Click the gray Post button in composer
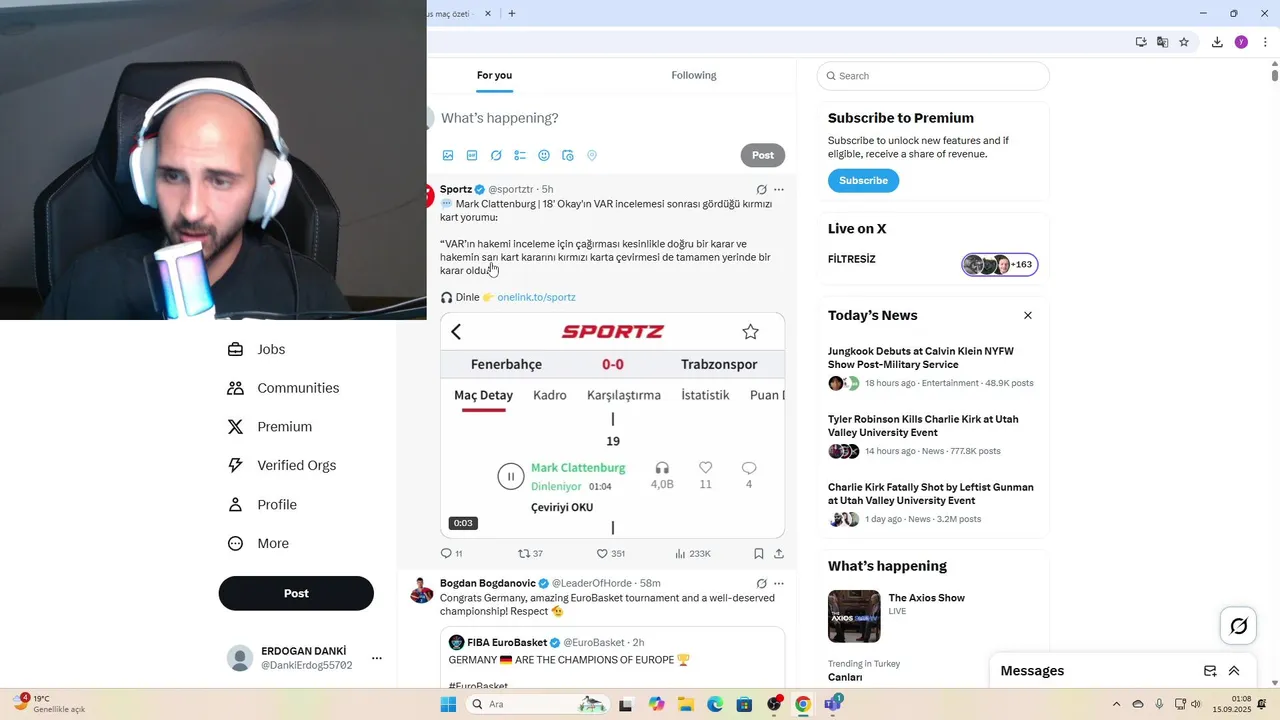This screenshot has width=1280, height=720. click(x=763, y=155)
